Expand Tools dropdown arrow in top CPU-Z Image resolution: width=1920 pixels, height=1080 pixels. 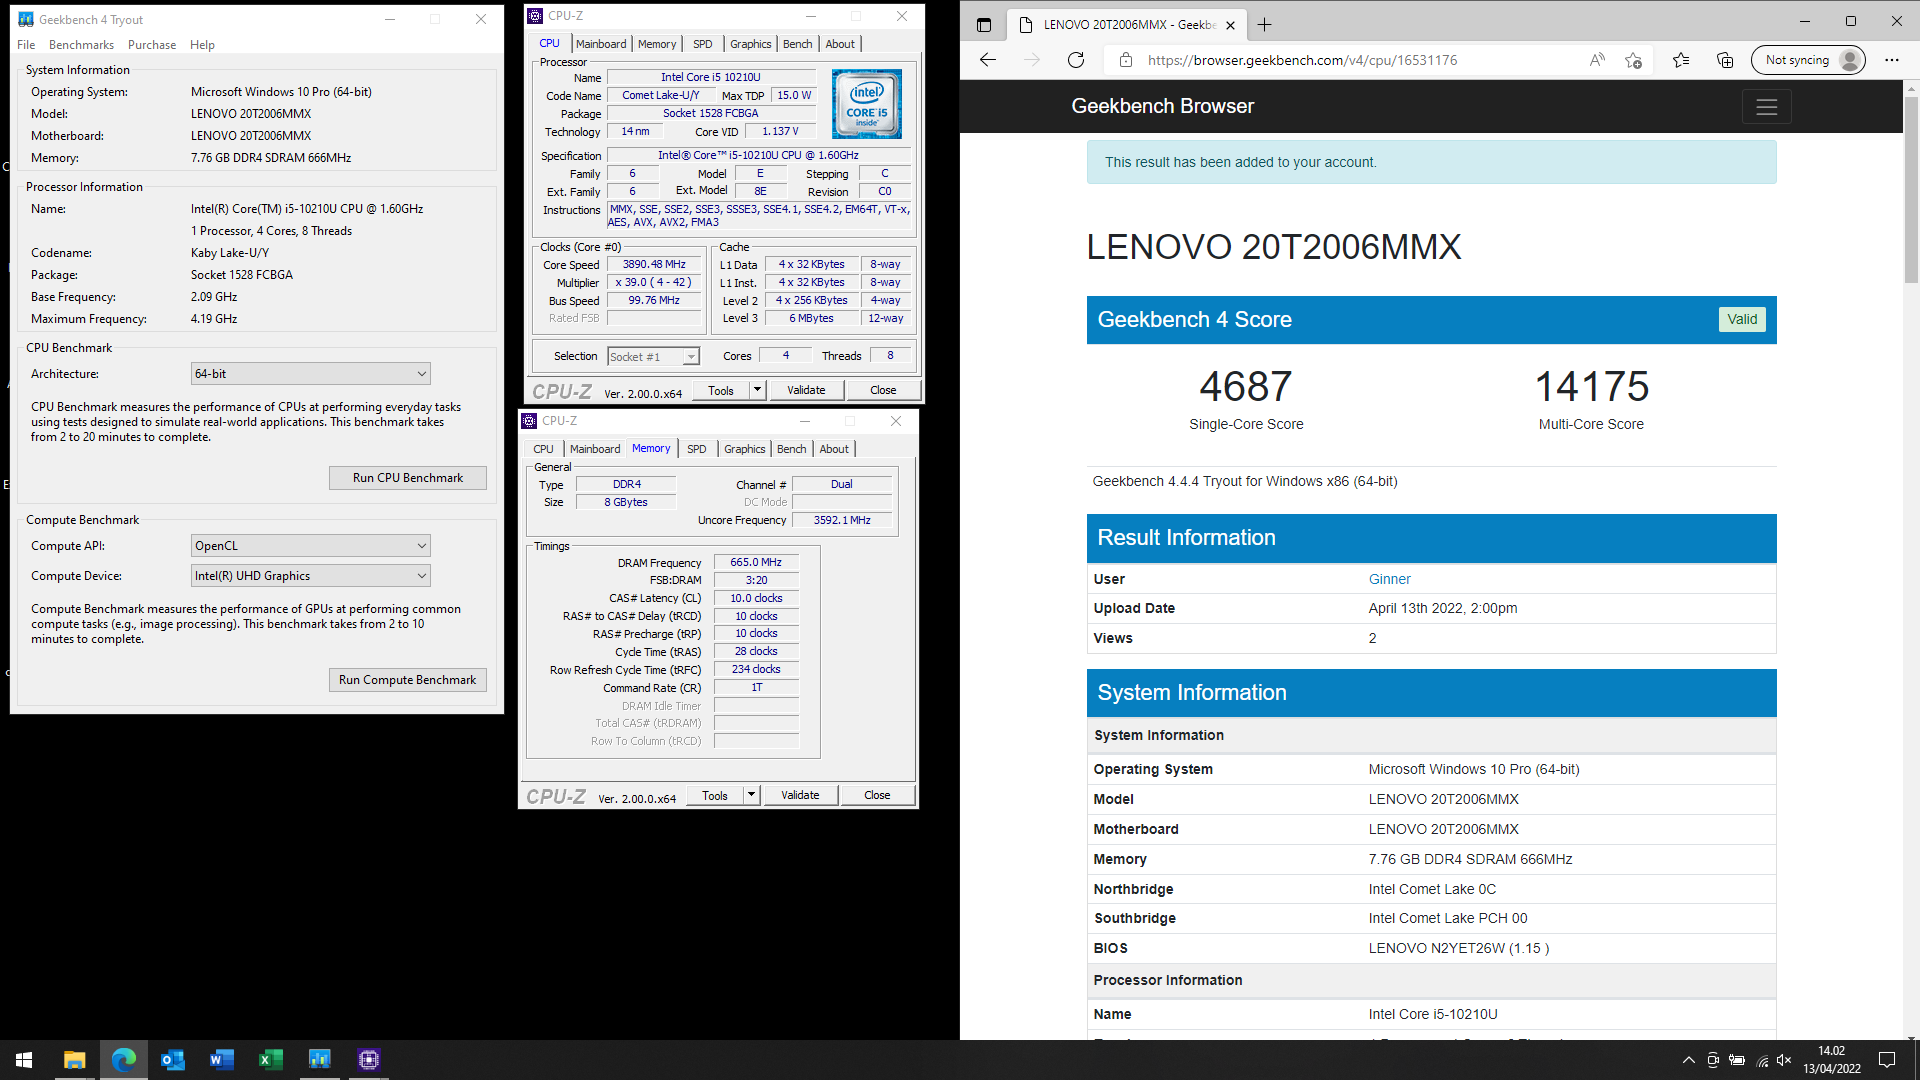click(757, 390)
